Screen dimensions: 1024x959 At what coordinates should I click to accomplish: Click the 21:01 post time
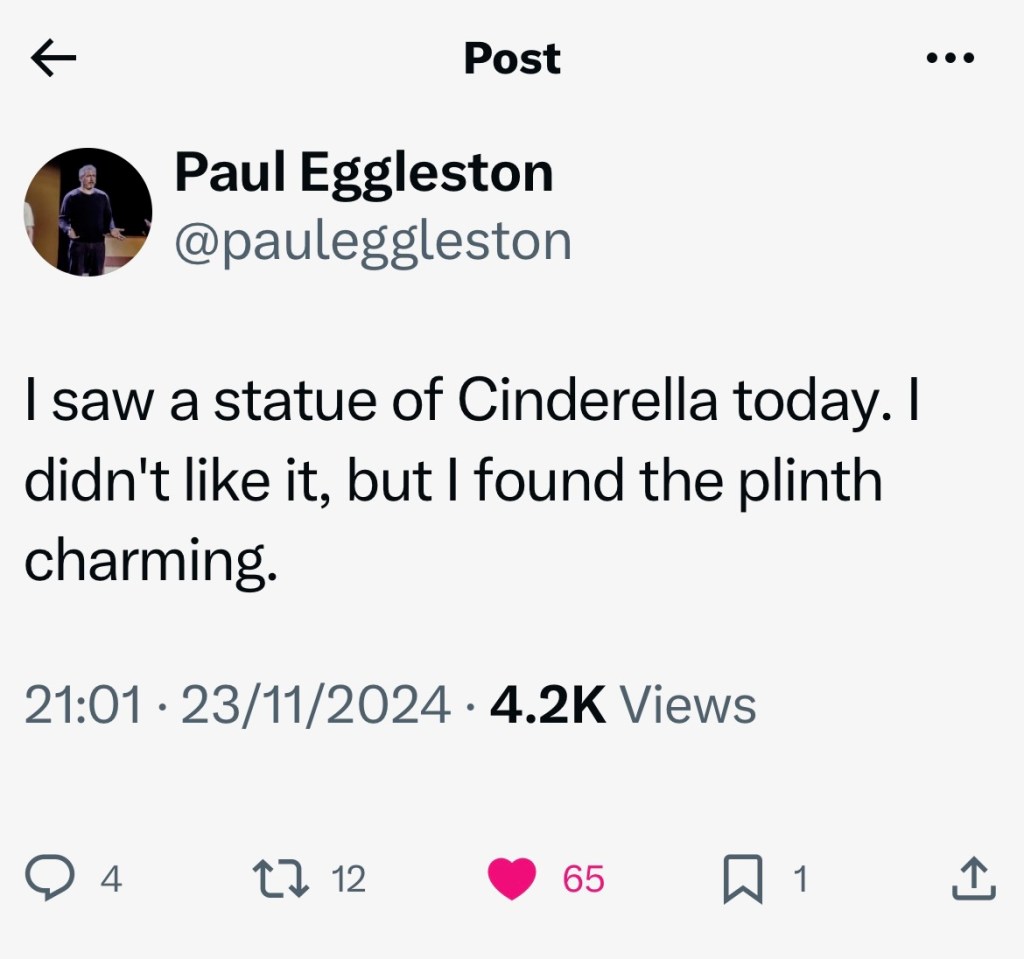82,705
